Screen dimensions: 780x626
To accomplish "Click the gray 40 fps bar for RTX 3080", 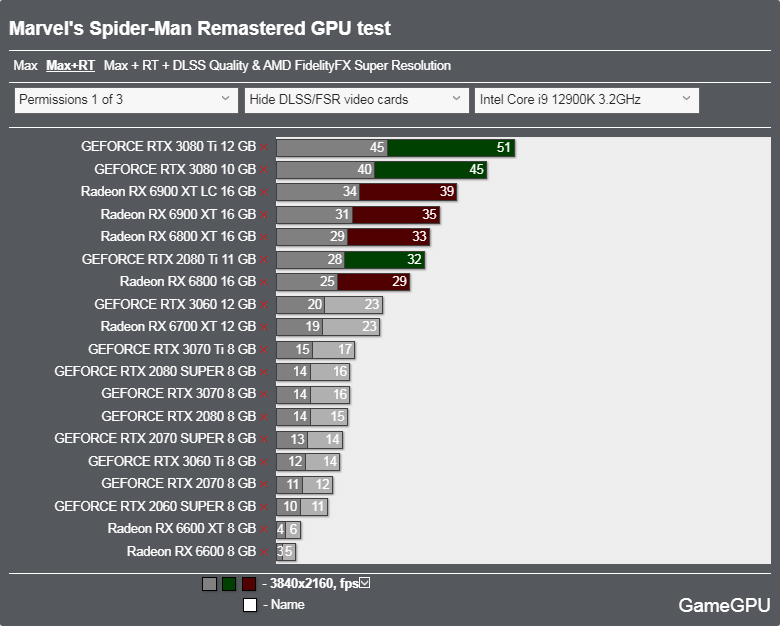I will pyautogui.click(x=326, y=170).
